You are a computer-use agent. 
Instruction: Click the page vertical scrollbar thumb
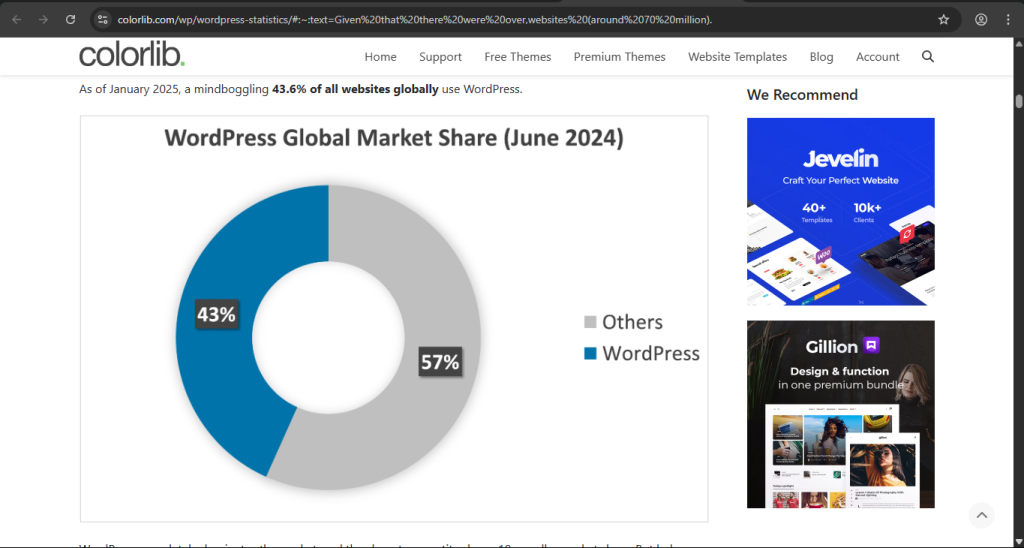coord(1019,102)
